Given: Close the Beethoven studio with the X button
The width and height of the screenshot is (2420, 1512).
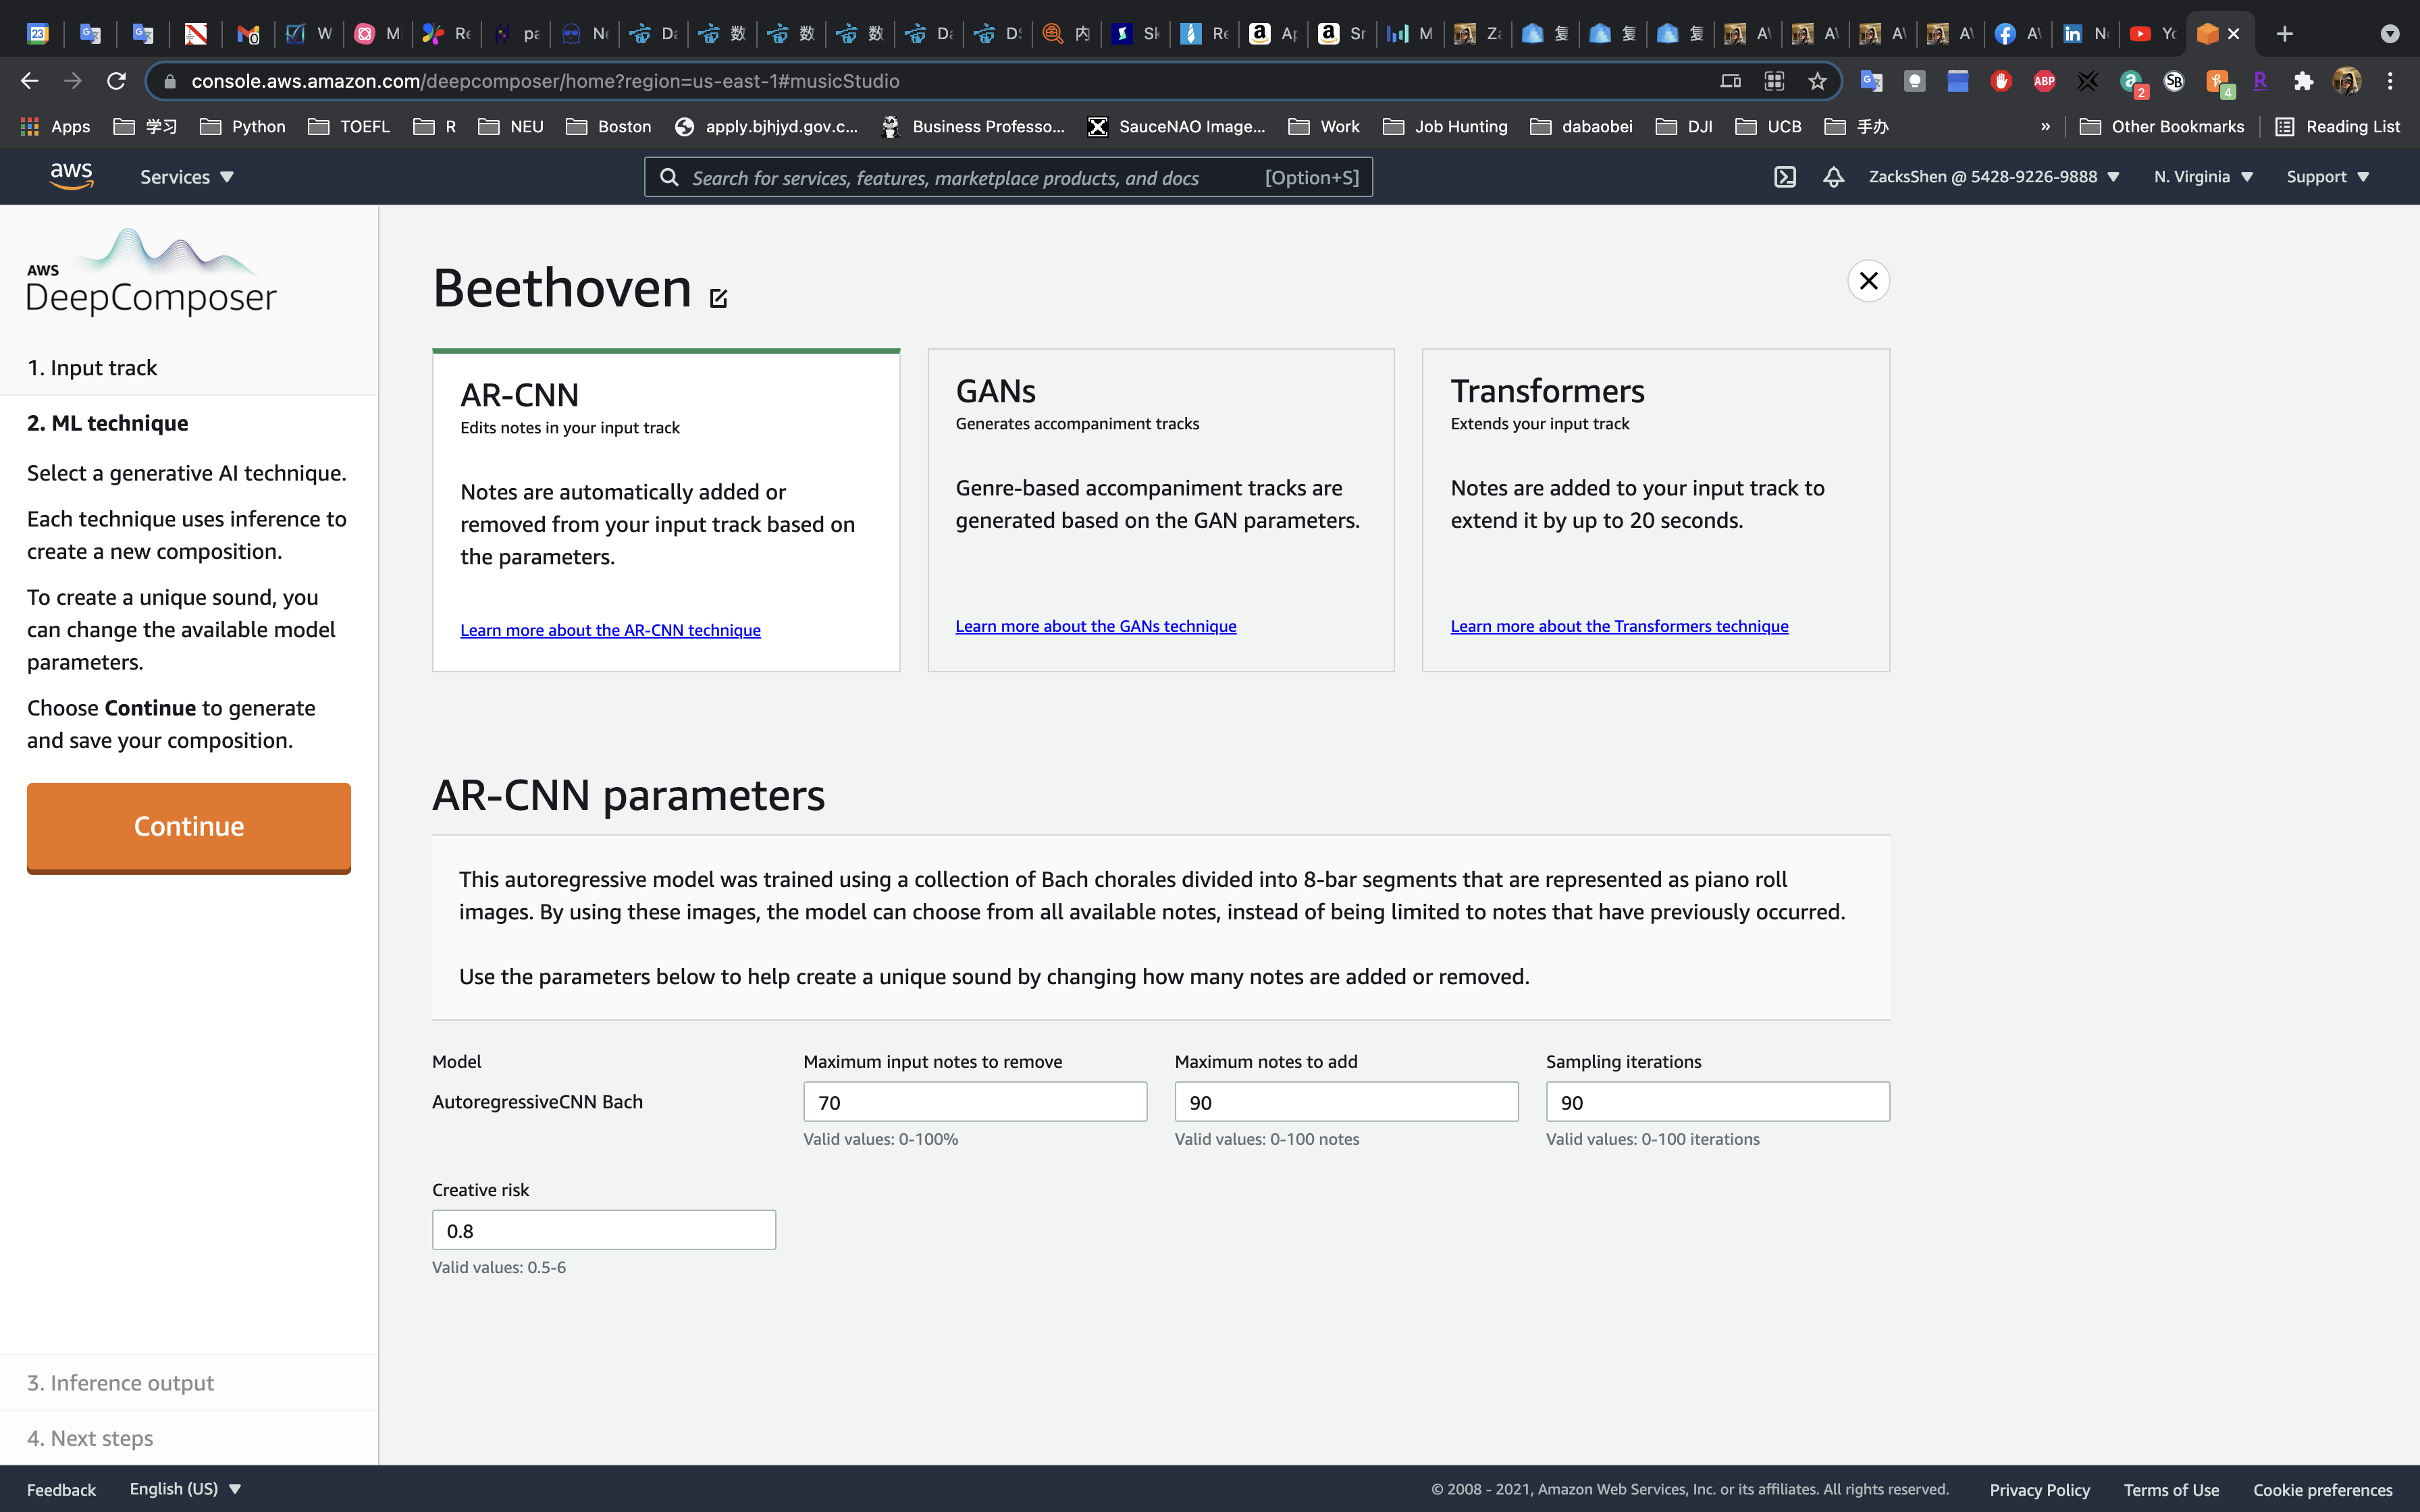Looking at the screenshot, I should tap(1868, 281).
